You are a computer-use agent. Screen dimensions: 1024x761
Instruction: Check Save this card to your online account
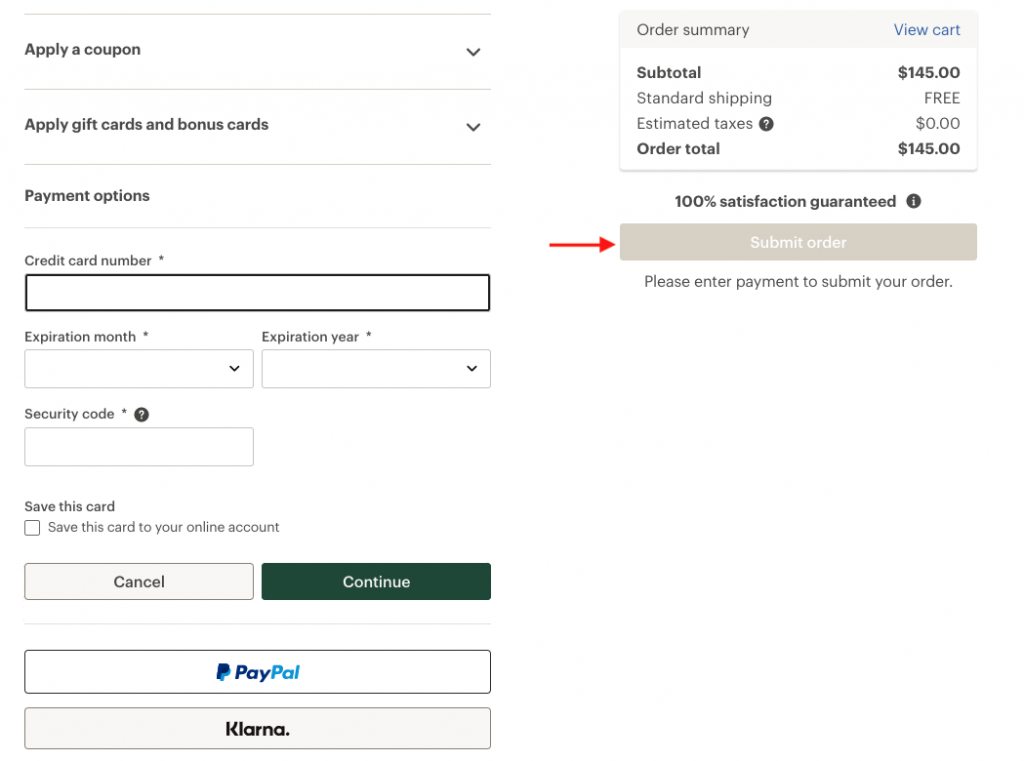[33, 528]
